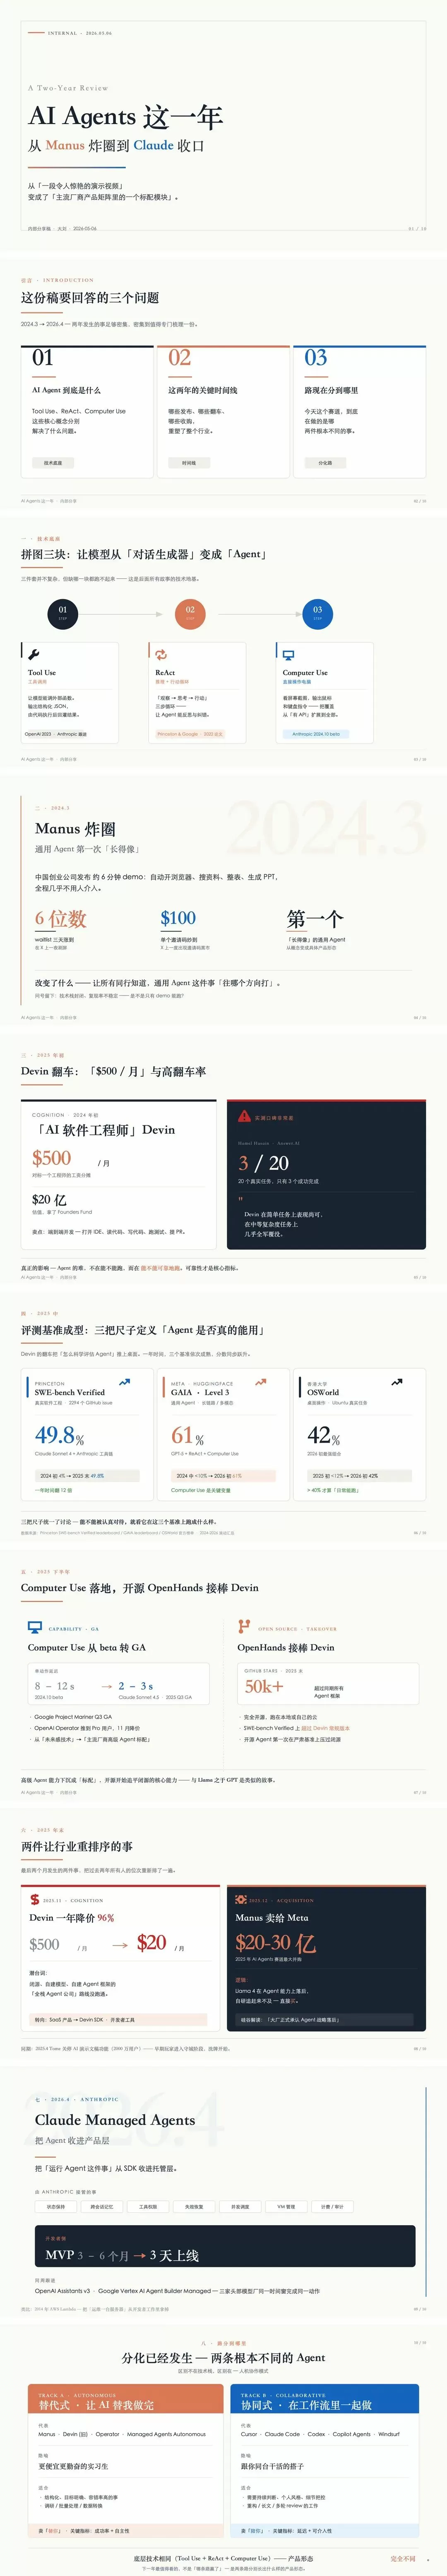The height and width of the screenshot is (2576, 447).
Task: Select blue step circle 03 in the timeline
Action: tap(318, 613)
